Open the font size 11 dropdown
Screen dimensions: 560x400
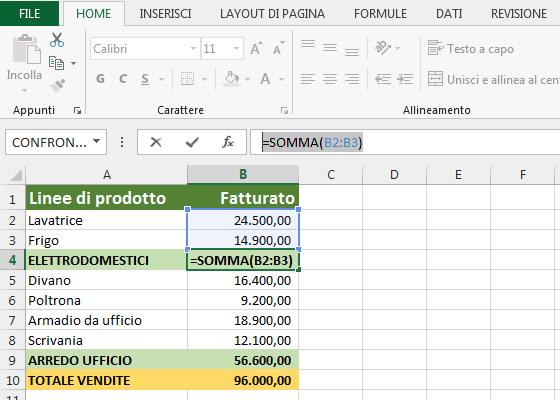click(x=236, y=49)
